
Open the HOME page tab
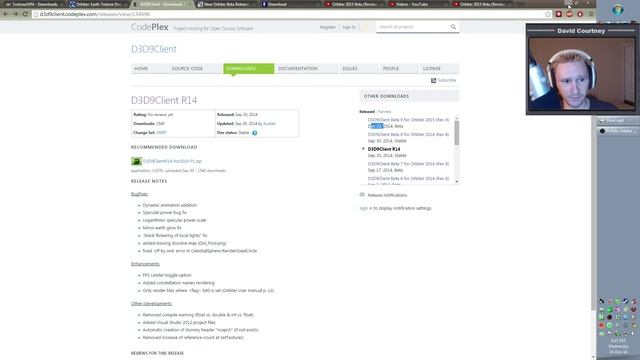pyautogui.click(x=141, y=69)
